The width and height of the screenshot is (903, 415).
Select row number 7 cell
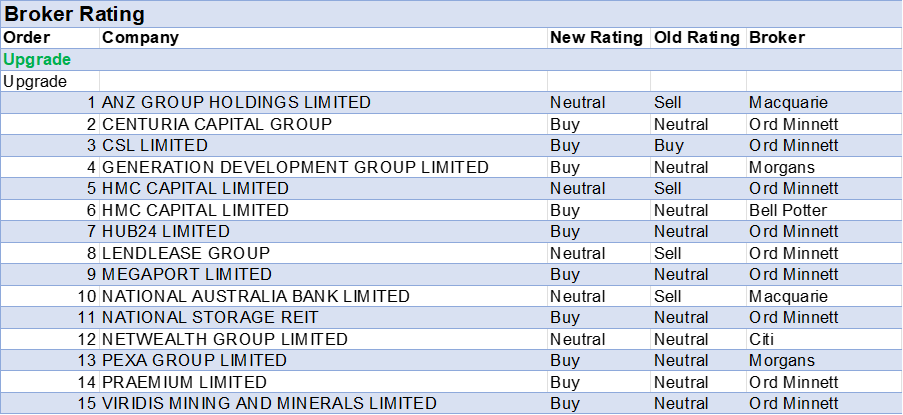90,231
